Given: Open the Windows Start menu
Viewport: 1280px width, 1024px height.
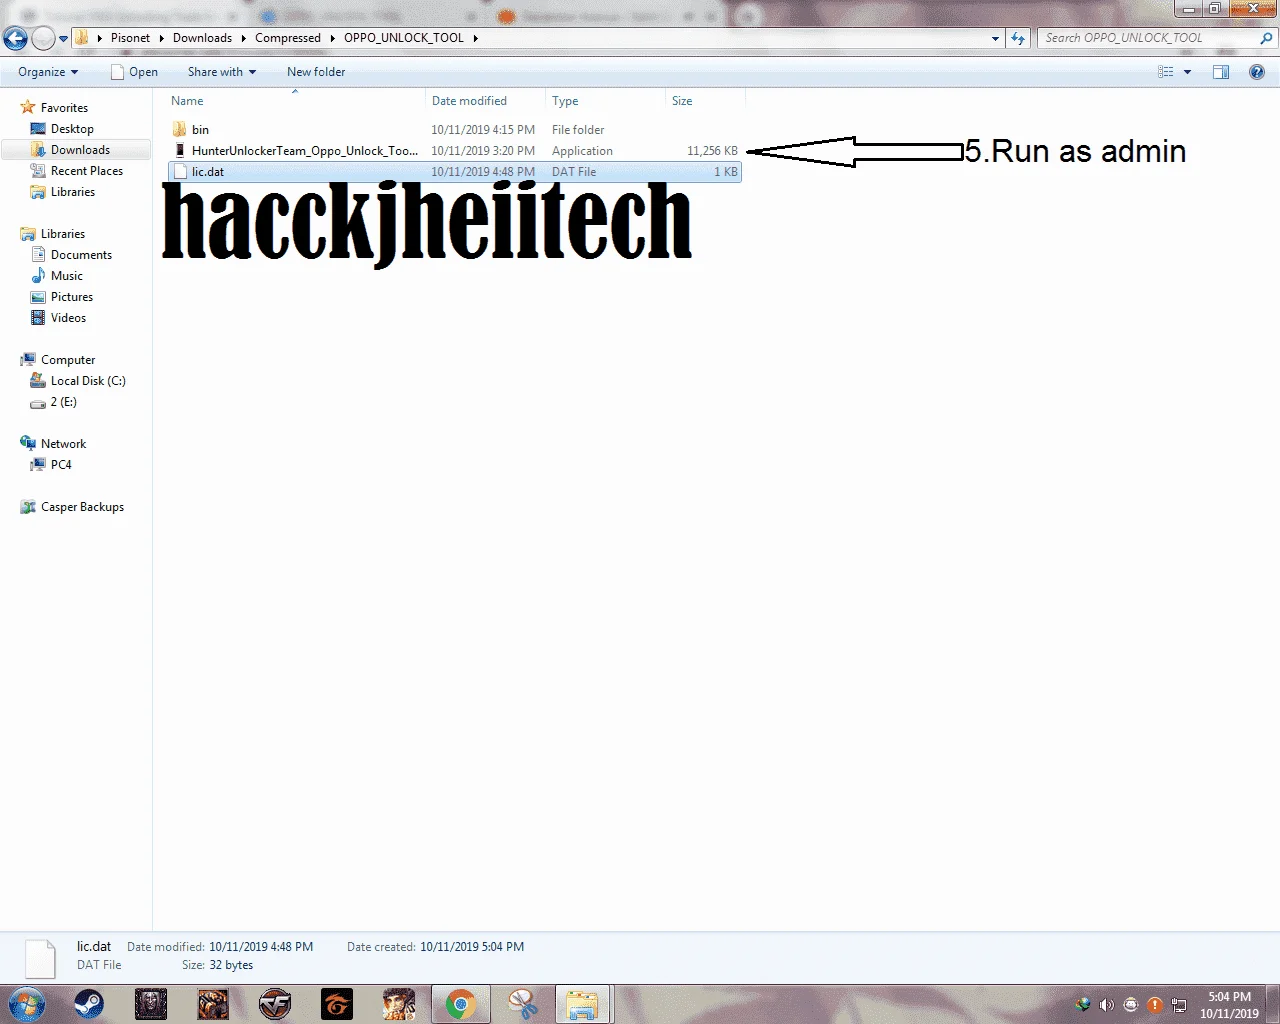Looking at the screenshot, I should (26, 1004).
